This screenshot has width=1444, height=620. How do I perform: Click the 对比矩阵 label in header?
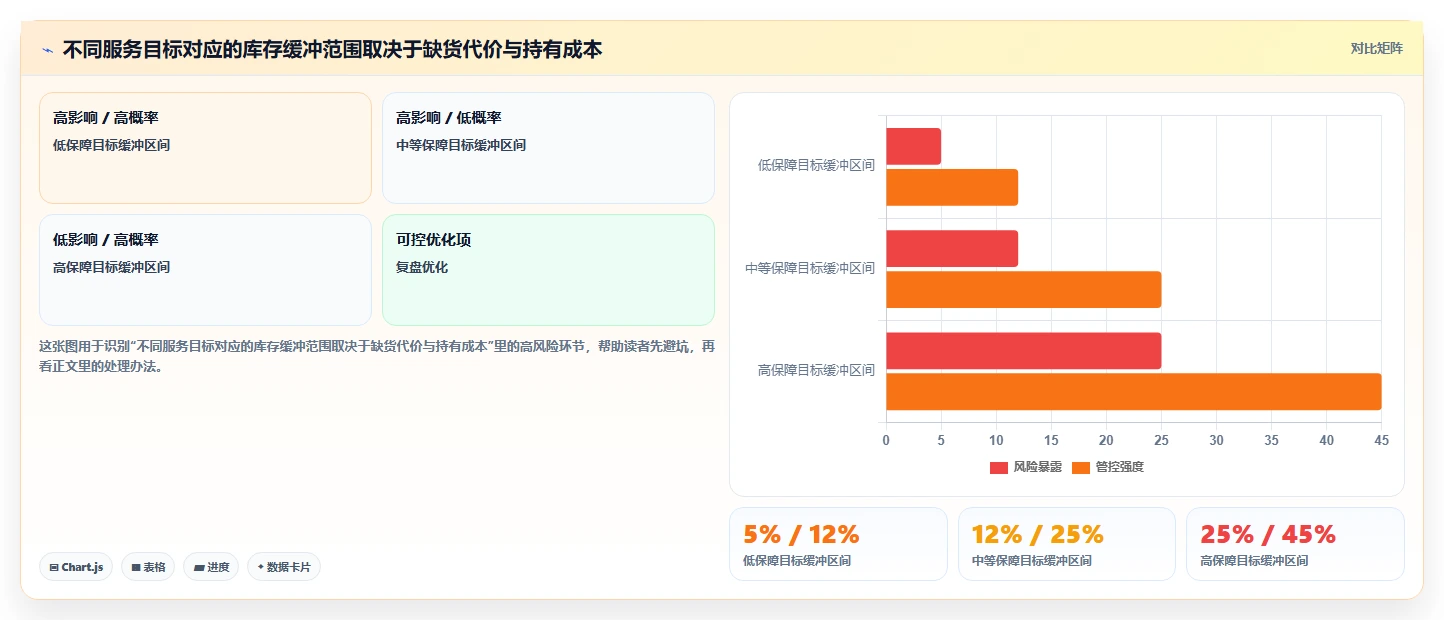[x=1376, y=48]
